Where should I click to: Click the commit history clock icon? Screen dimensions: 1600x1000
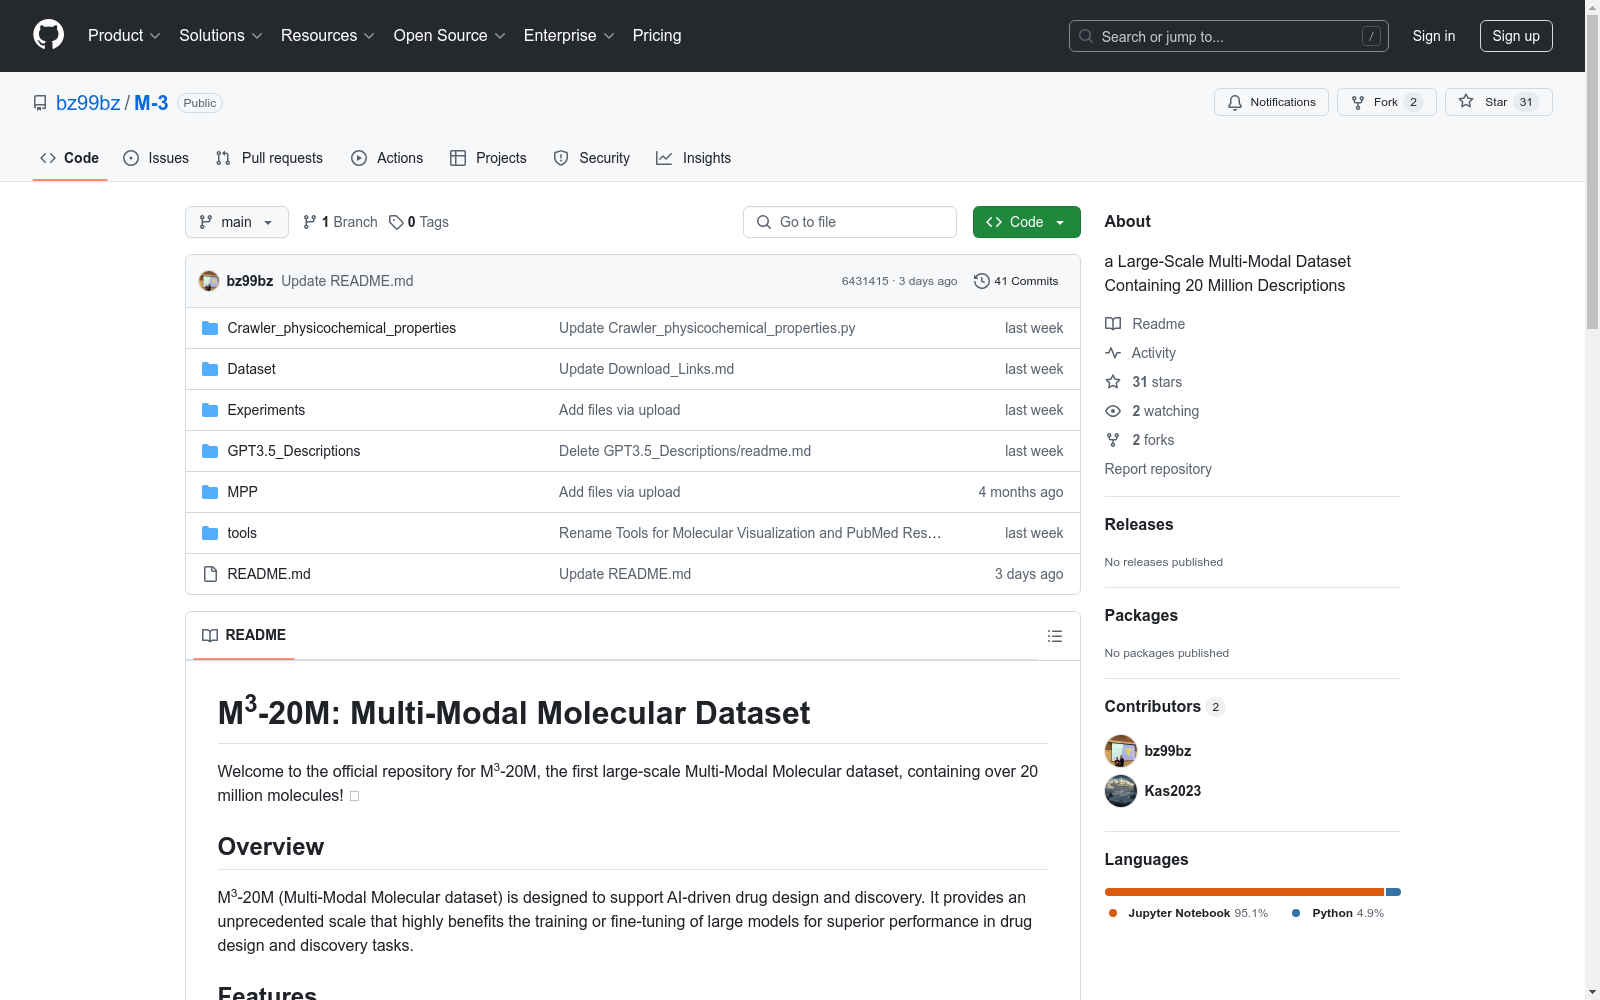982,281
